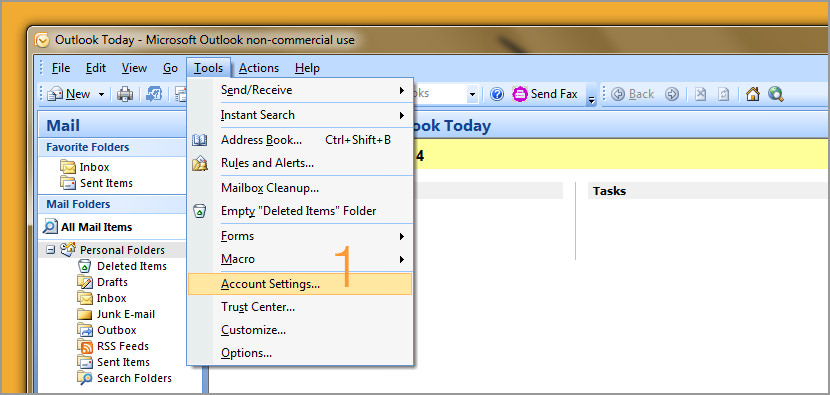Click the Forward arrow icon

tap(672, 94)
